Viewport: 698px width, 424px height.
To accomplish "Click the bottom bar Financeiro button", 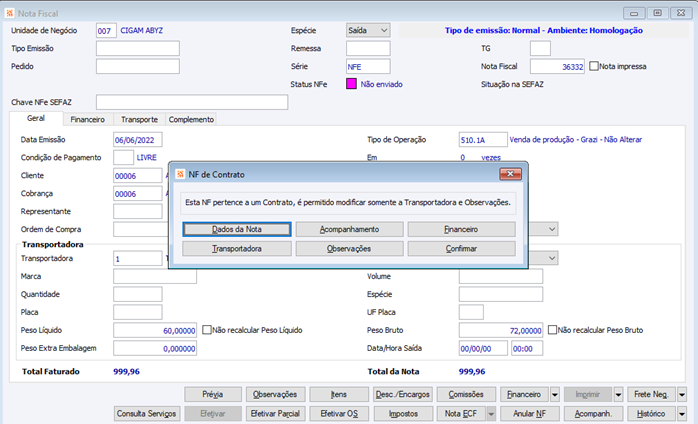I will [524, 394].
